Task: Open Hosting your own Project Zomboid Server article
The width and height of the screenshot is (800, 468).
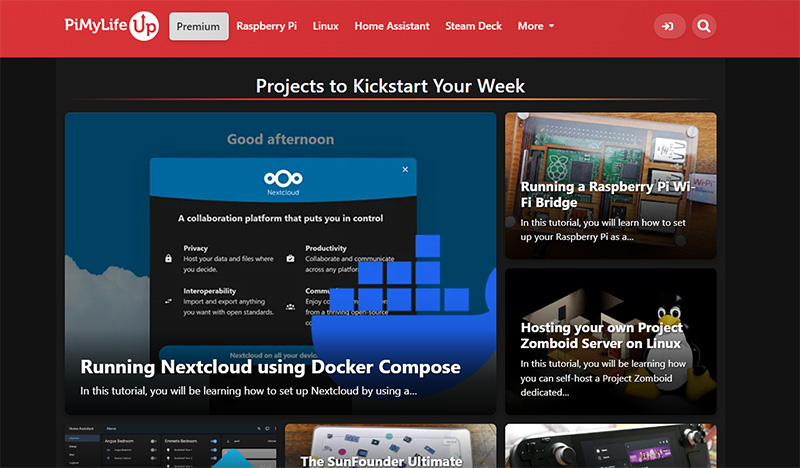Action: click(x=611, y=341)
